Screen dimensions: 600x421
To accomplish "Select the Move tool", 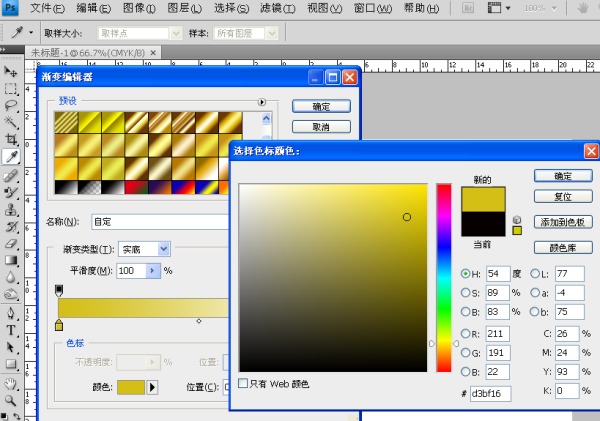I will coord(11,72).
